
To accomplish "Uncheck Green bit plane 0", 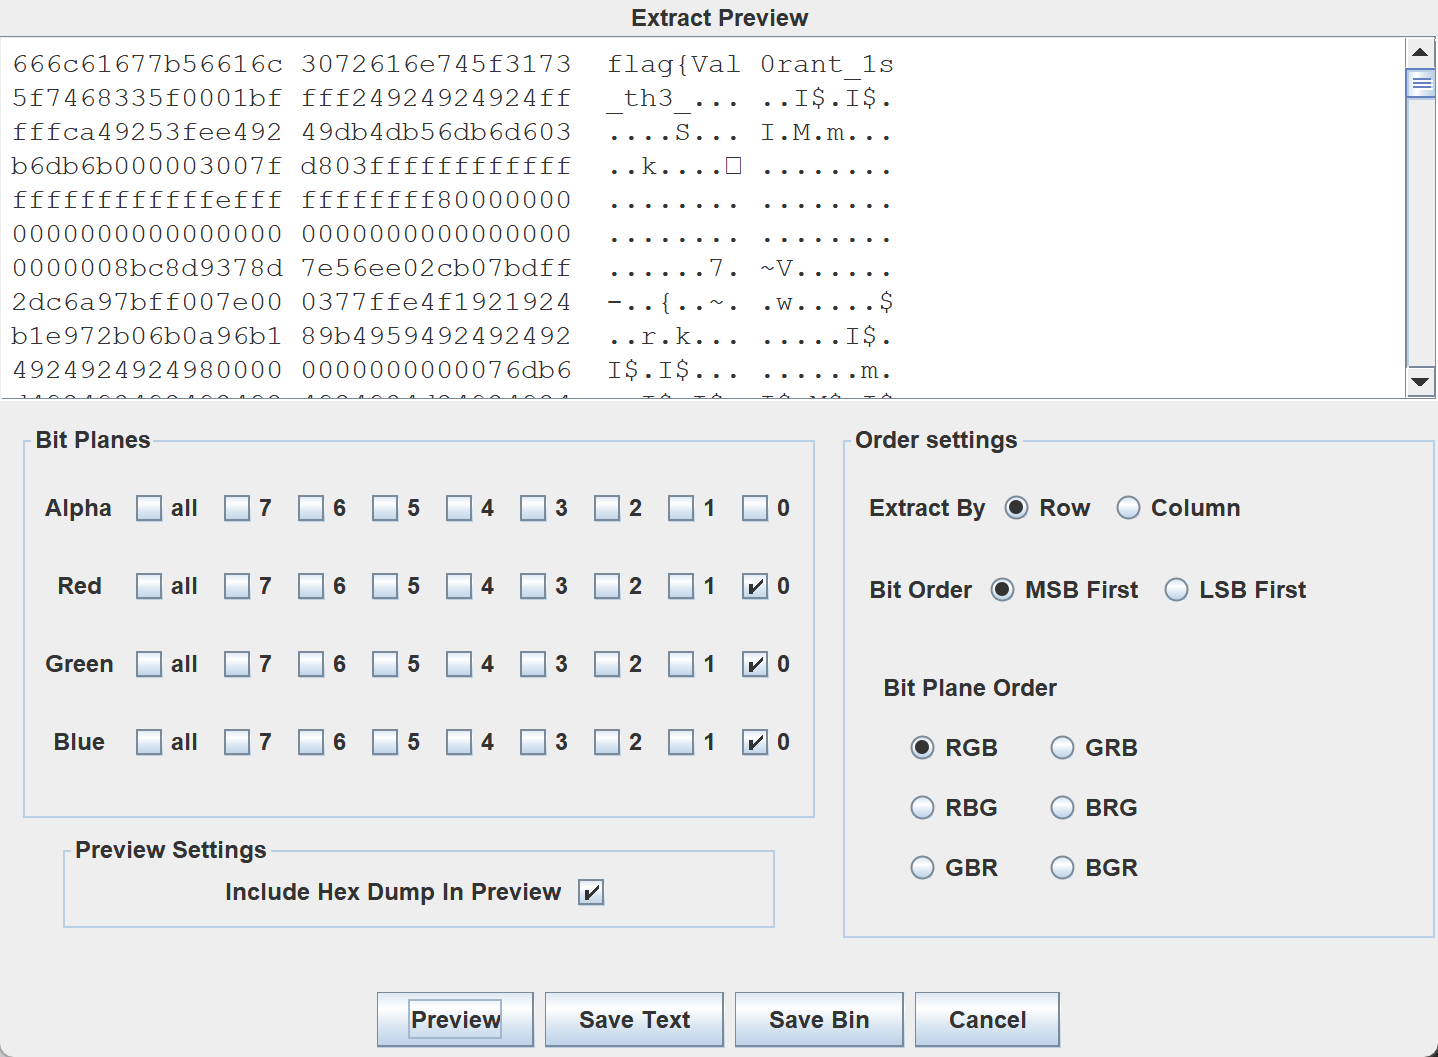I will (755, 664).
